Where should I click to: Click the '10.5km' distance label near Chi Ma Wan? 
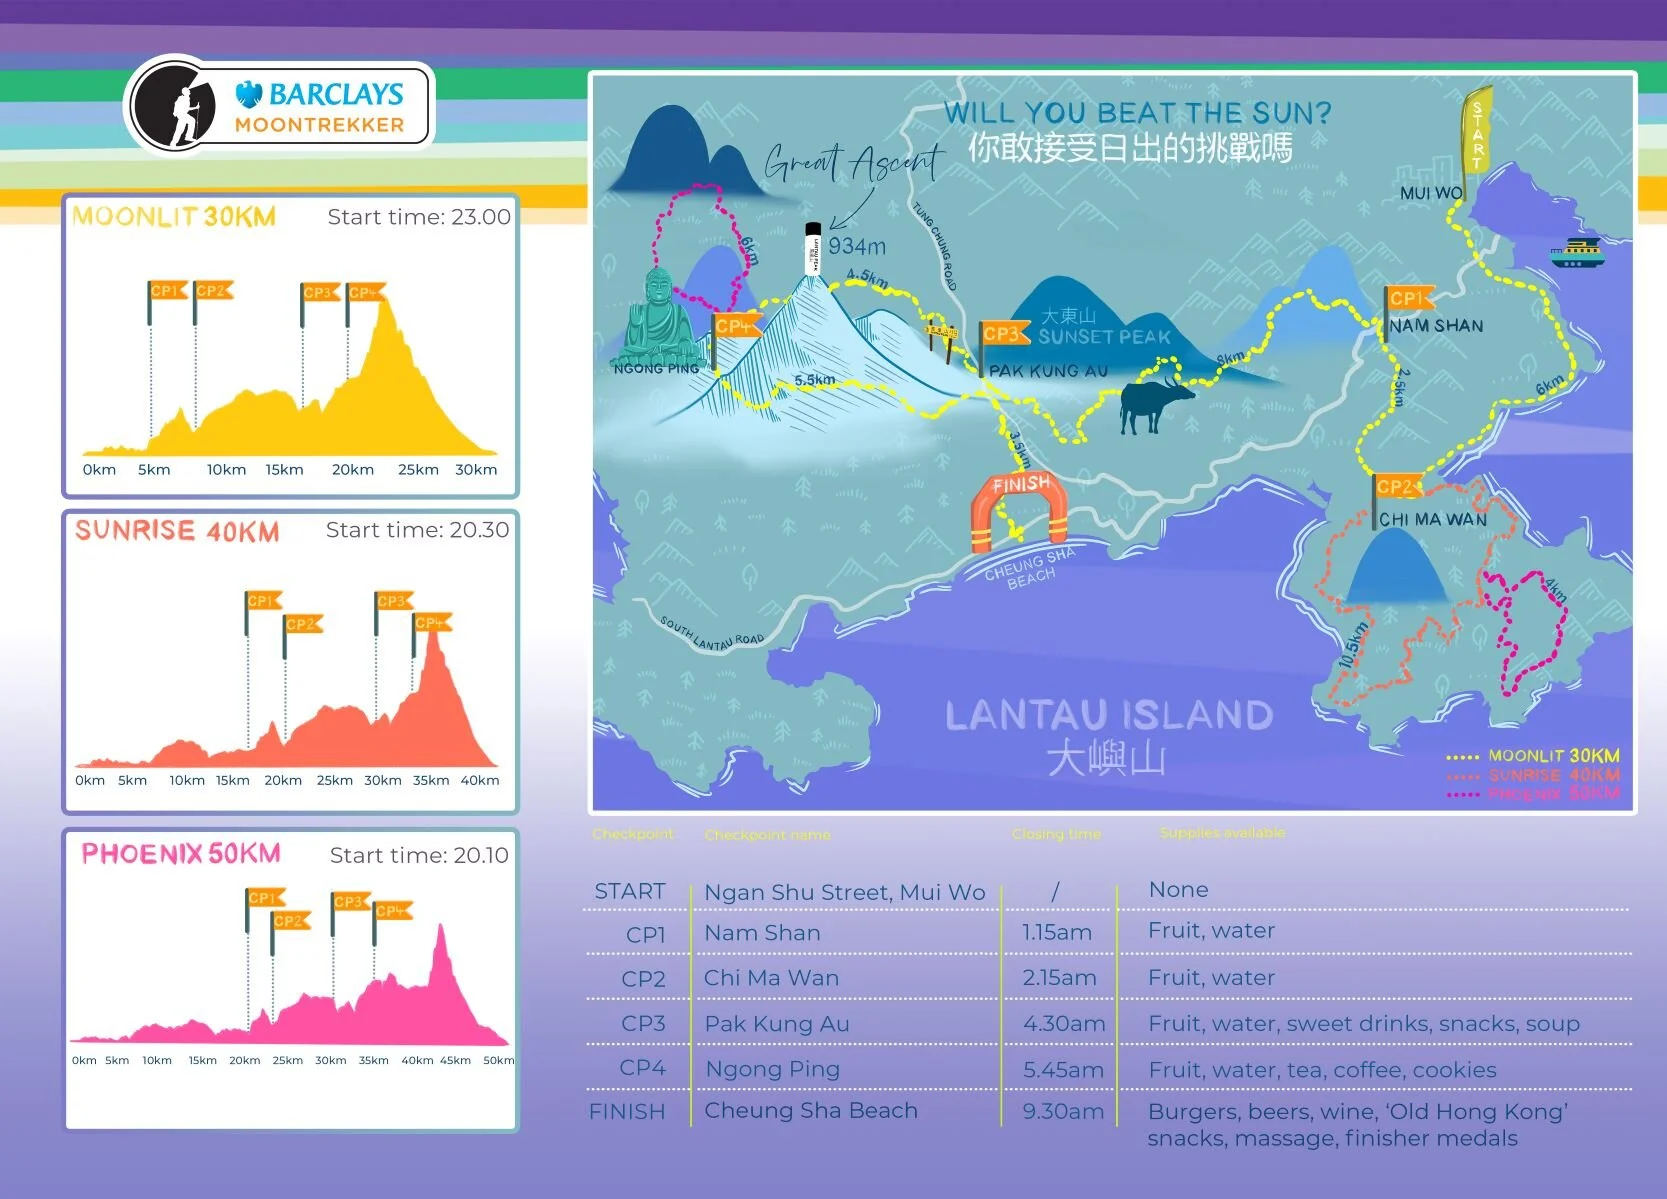point(1352,645)
